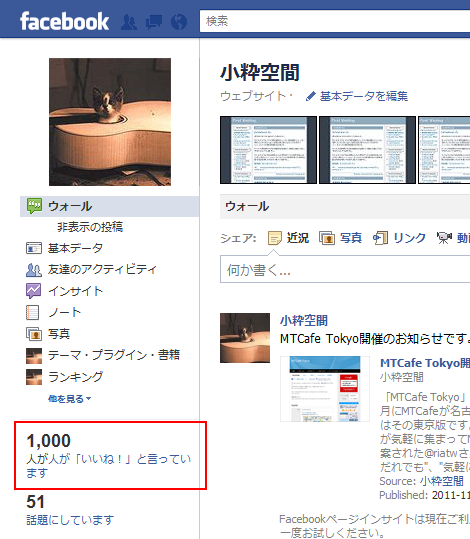Click the post author avatar thumbnail

pyautogui.click(x=245, y=338)
